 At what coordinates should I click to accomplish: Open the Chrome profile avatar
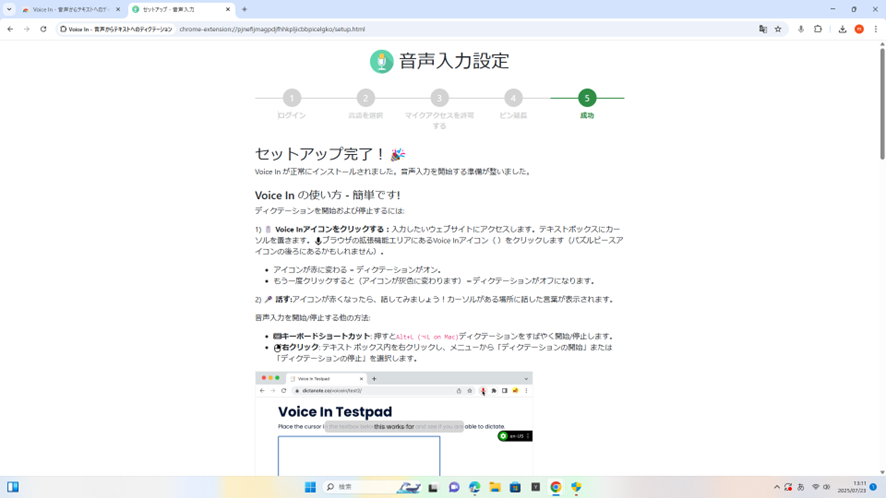click(859, 29)
